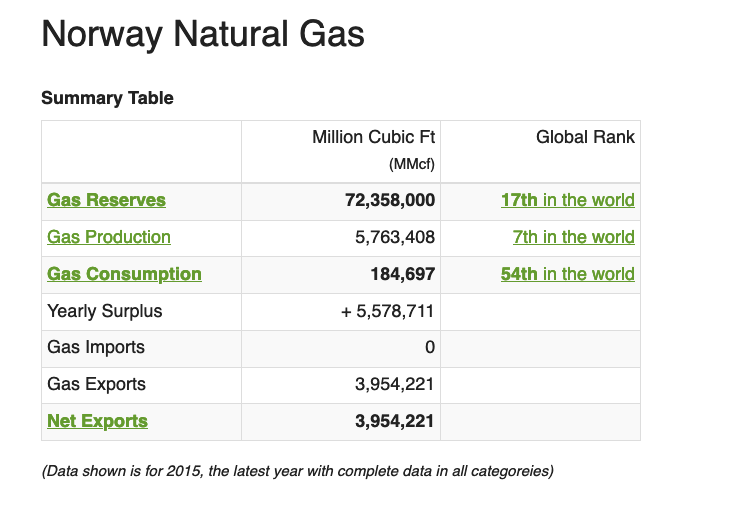The height and width of the screenshot is (515, 731).
Task: Click the 72,358,000 reserves value
Action: point(389,200)
